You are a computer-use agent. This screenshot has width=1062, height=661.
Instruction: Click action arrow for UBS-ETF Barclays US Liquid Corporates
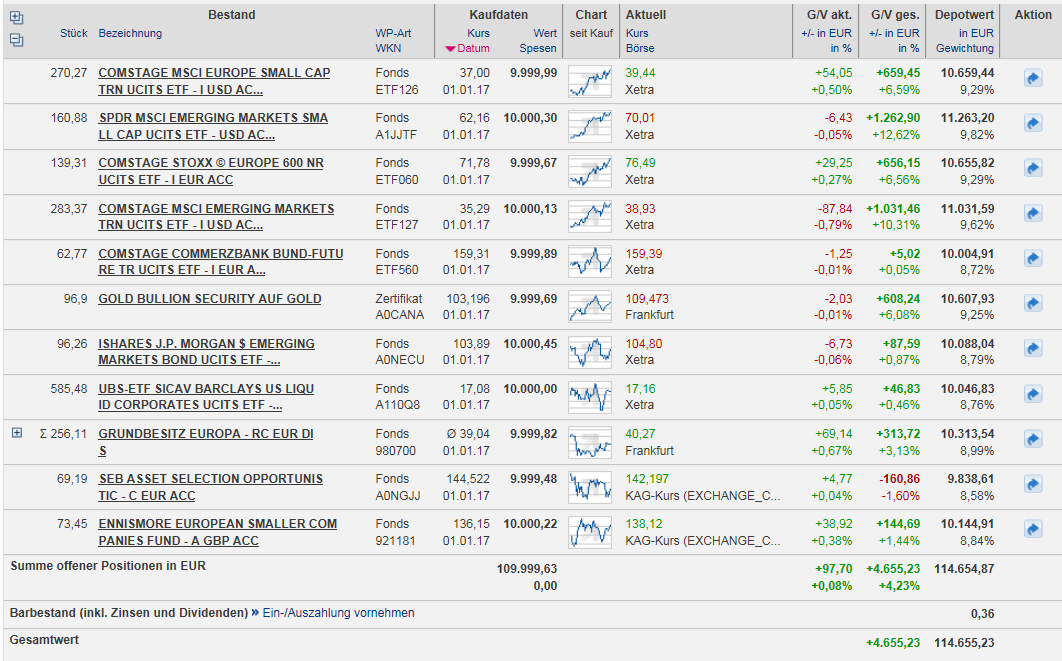(x=1033, y=394)
